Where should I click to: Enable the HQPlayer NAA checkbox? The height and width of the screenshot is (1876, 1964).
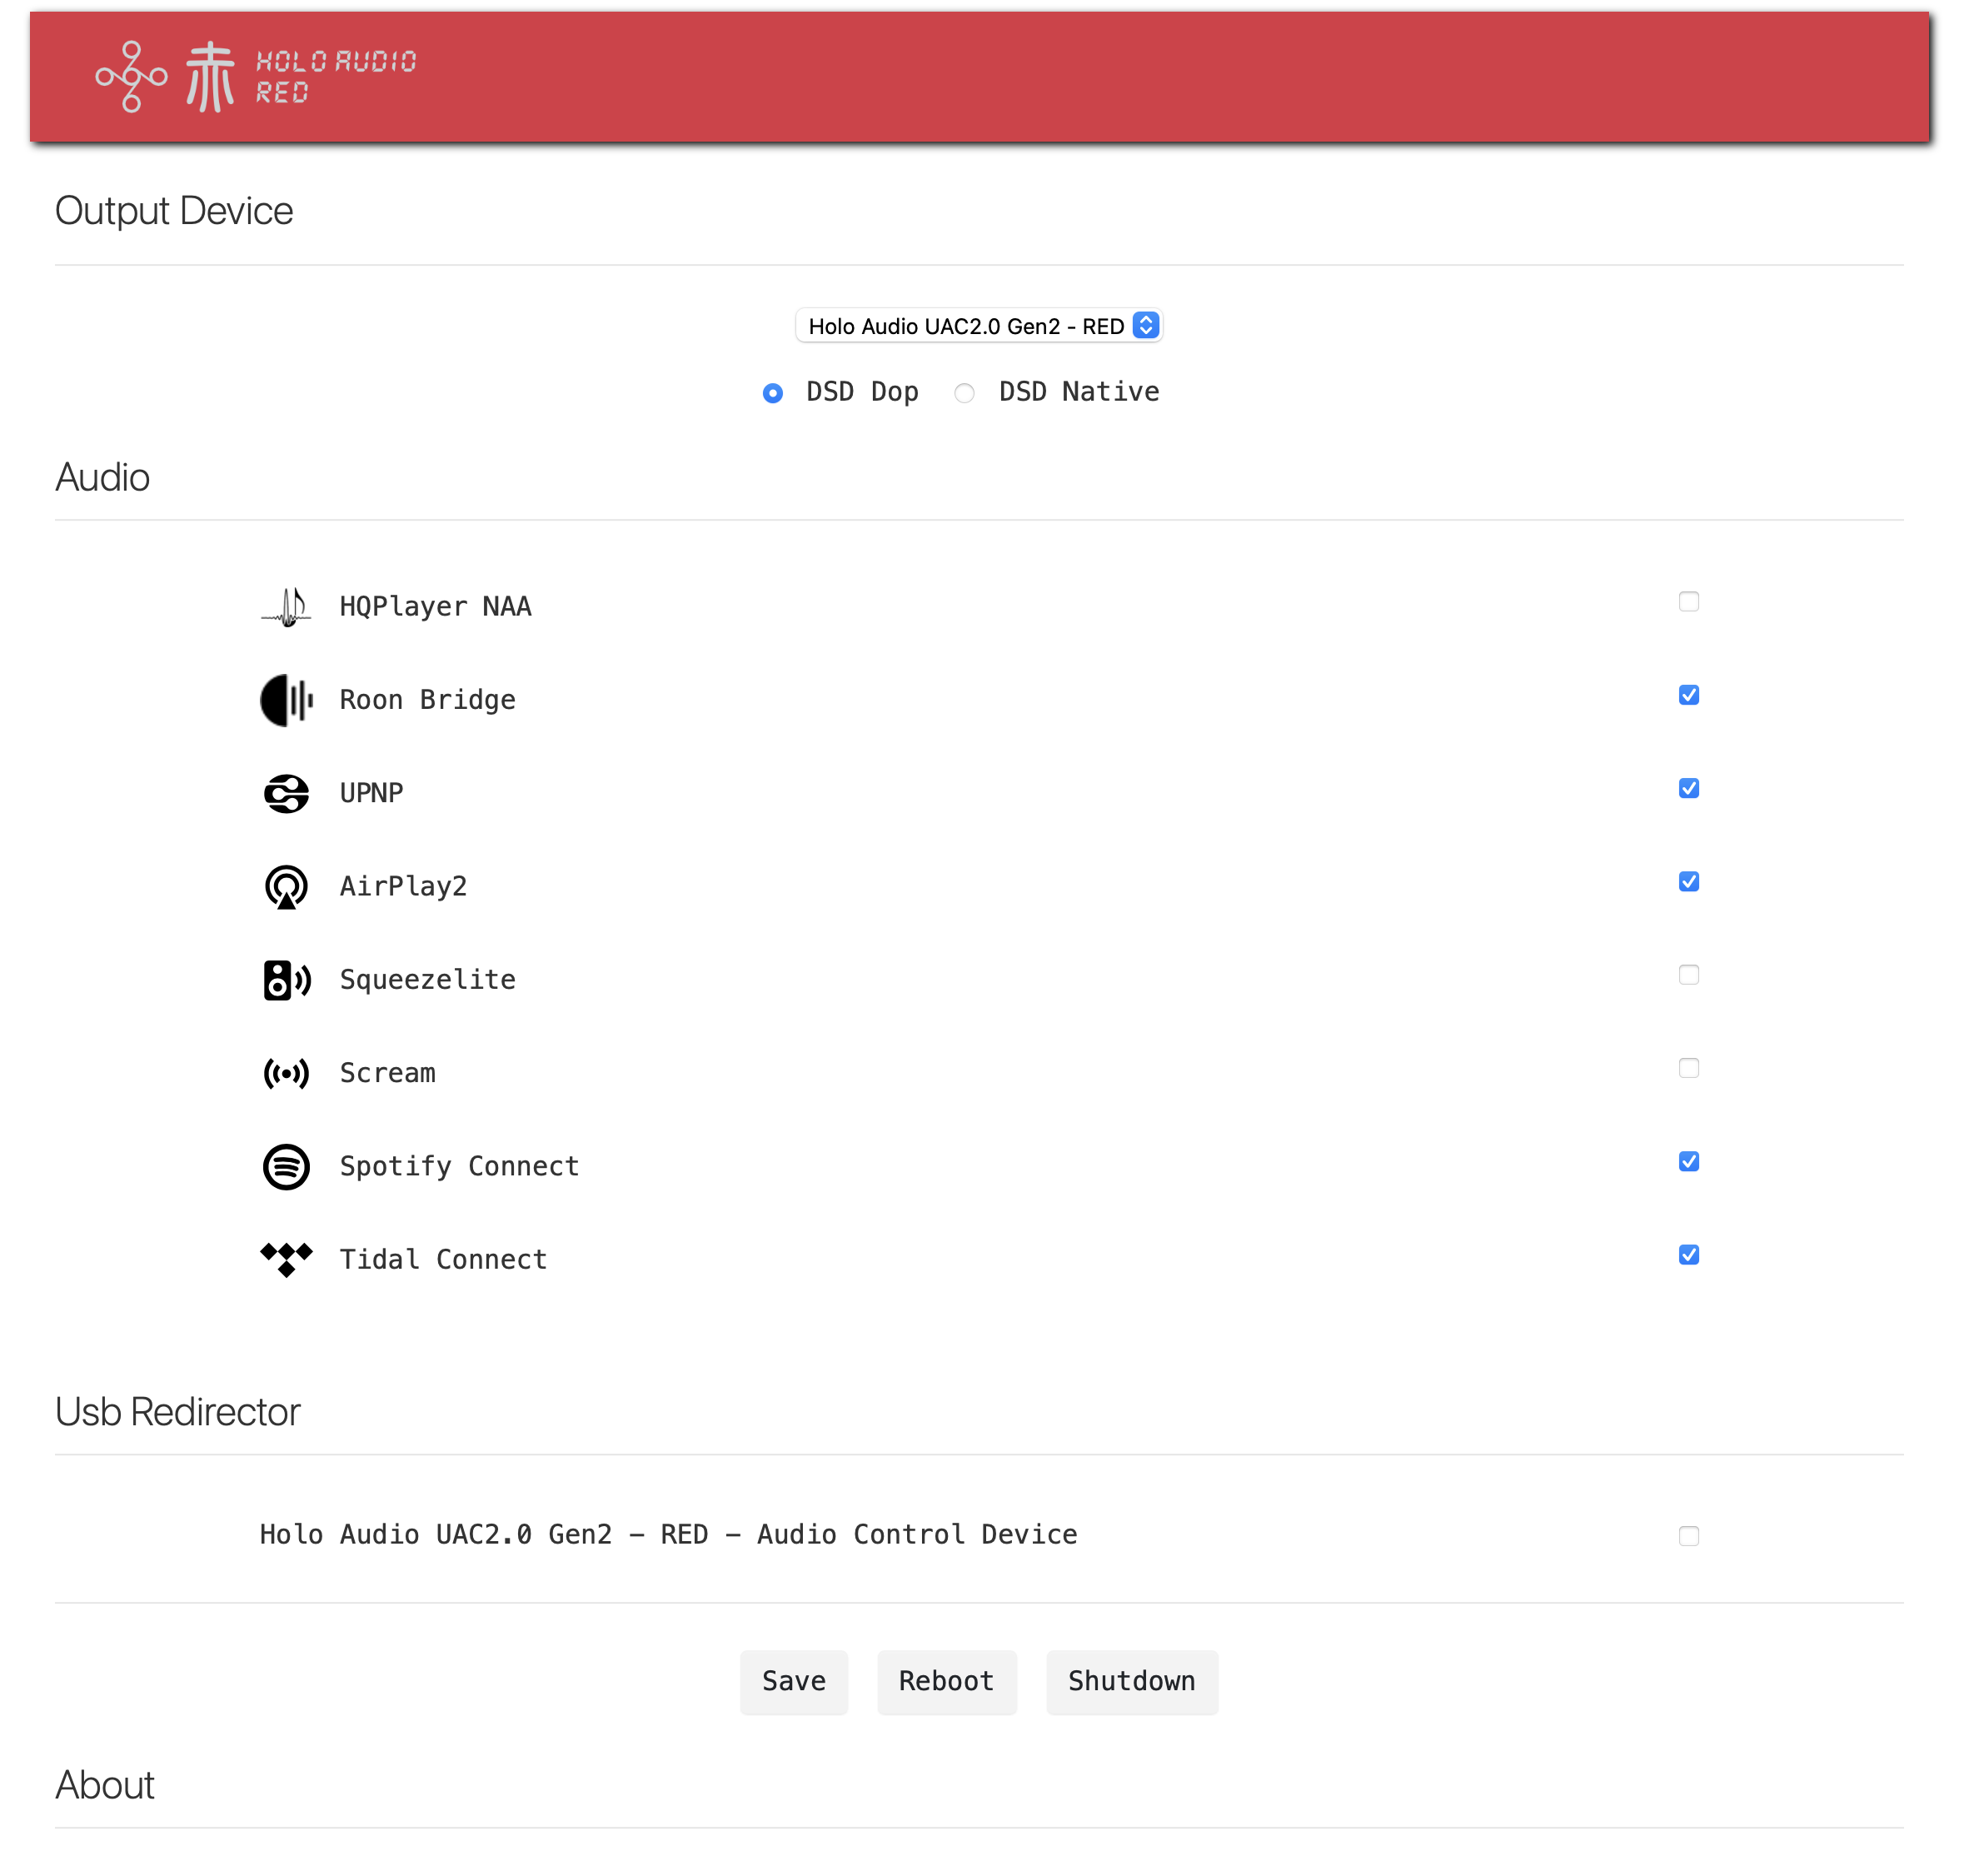coord(1688,601)
